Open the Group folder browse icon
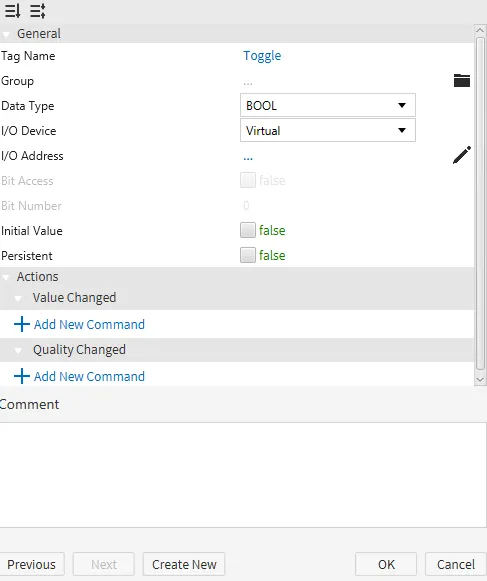 [x=462, y=80]
